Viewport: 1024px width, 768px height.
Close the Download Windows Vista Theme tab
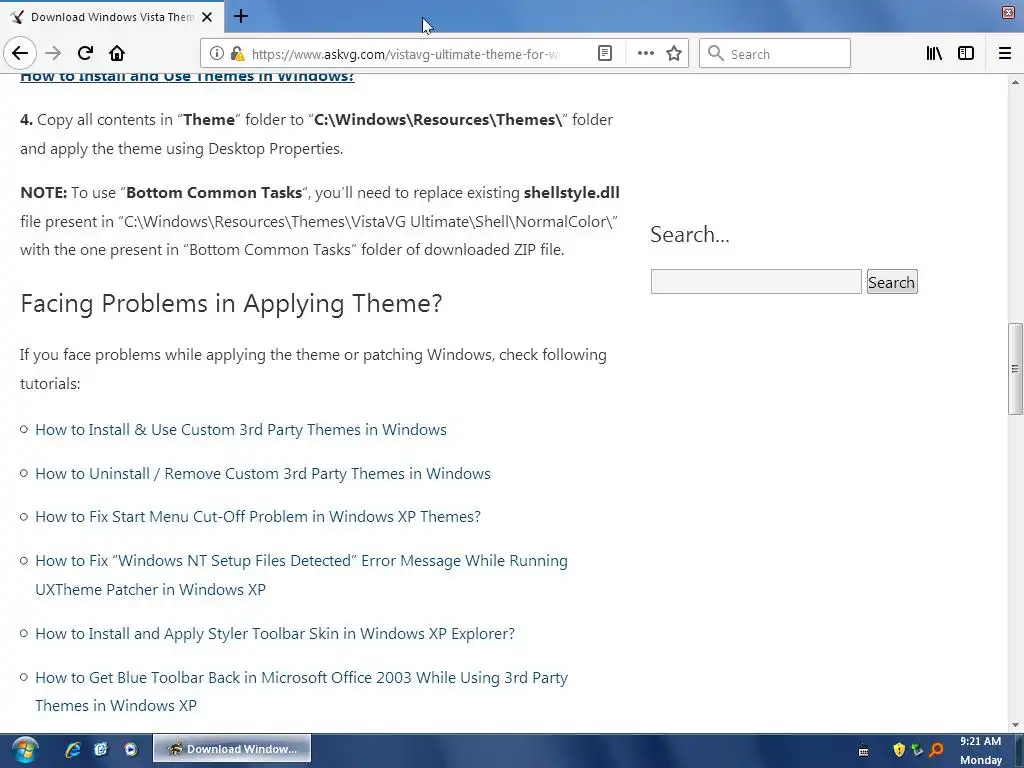click(x=207, y=17)
